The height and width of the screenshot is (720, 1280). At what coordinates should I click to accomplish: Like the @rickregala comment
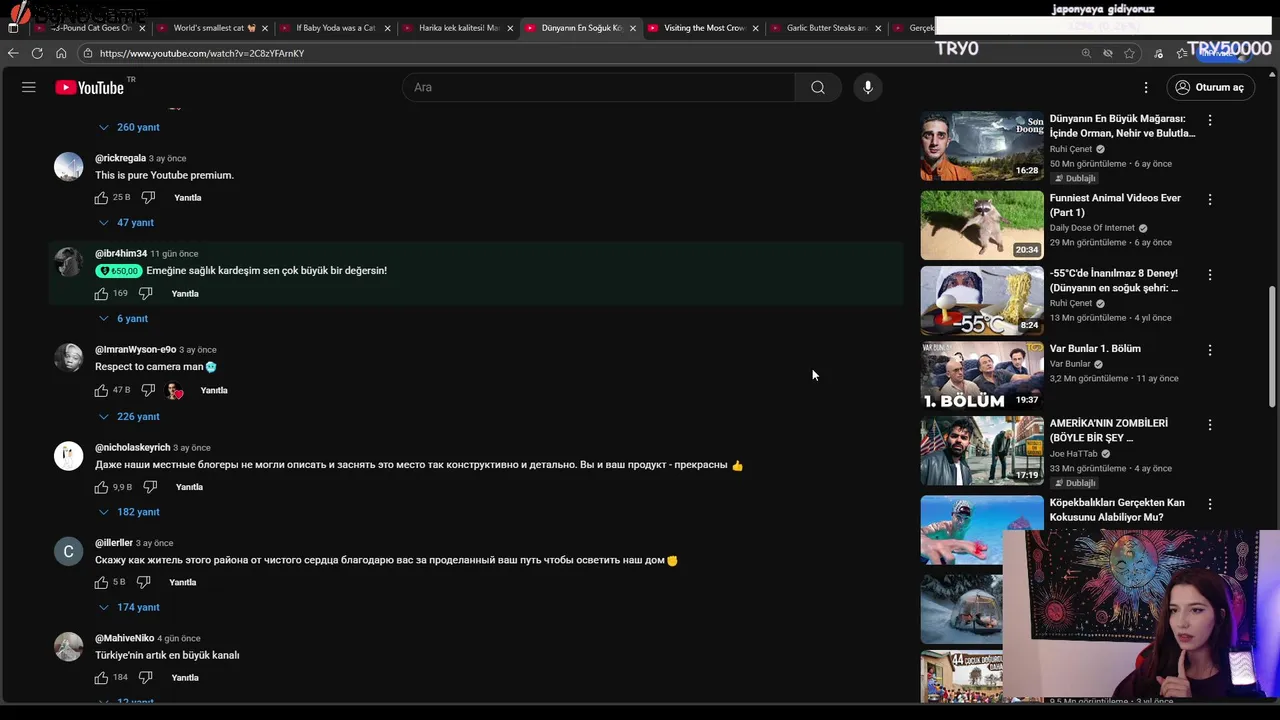[x=101, y=198]
